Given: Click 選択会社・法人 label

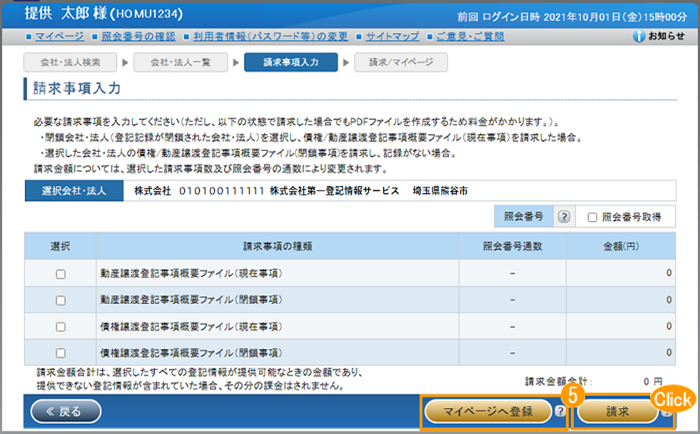Looking at the screenshot, I should pyautogui.click(x=74, y=191).
